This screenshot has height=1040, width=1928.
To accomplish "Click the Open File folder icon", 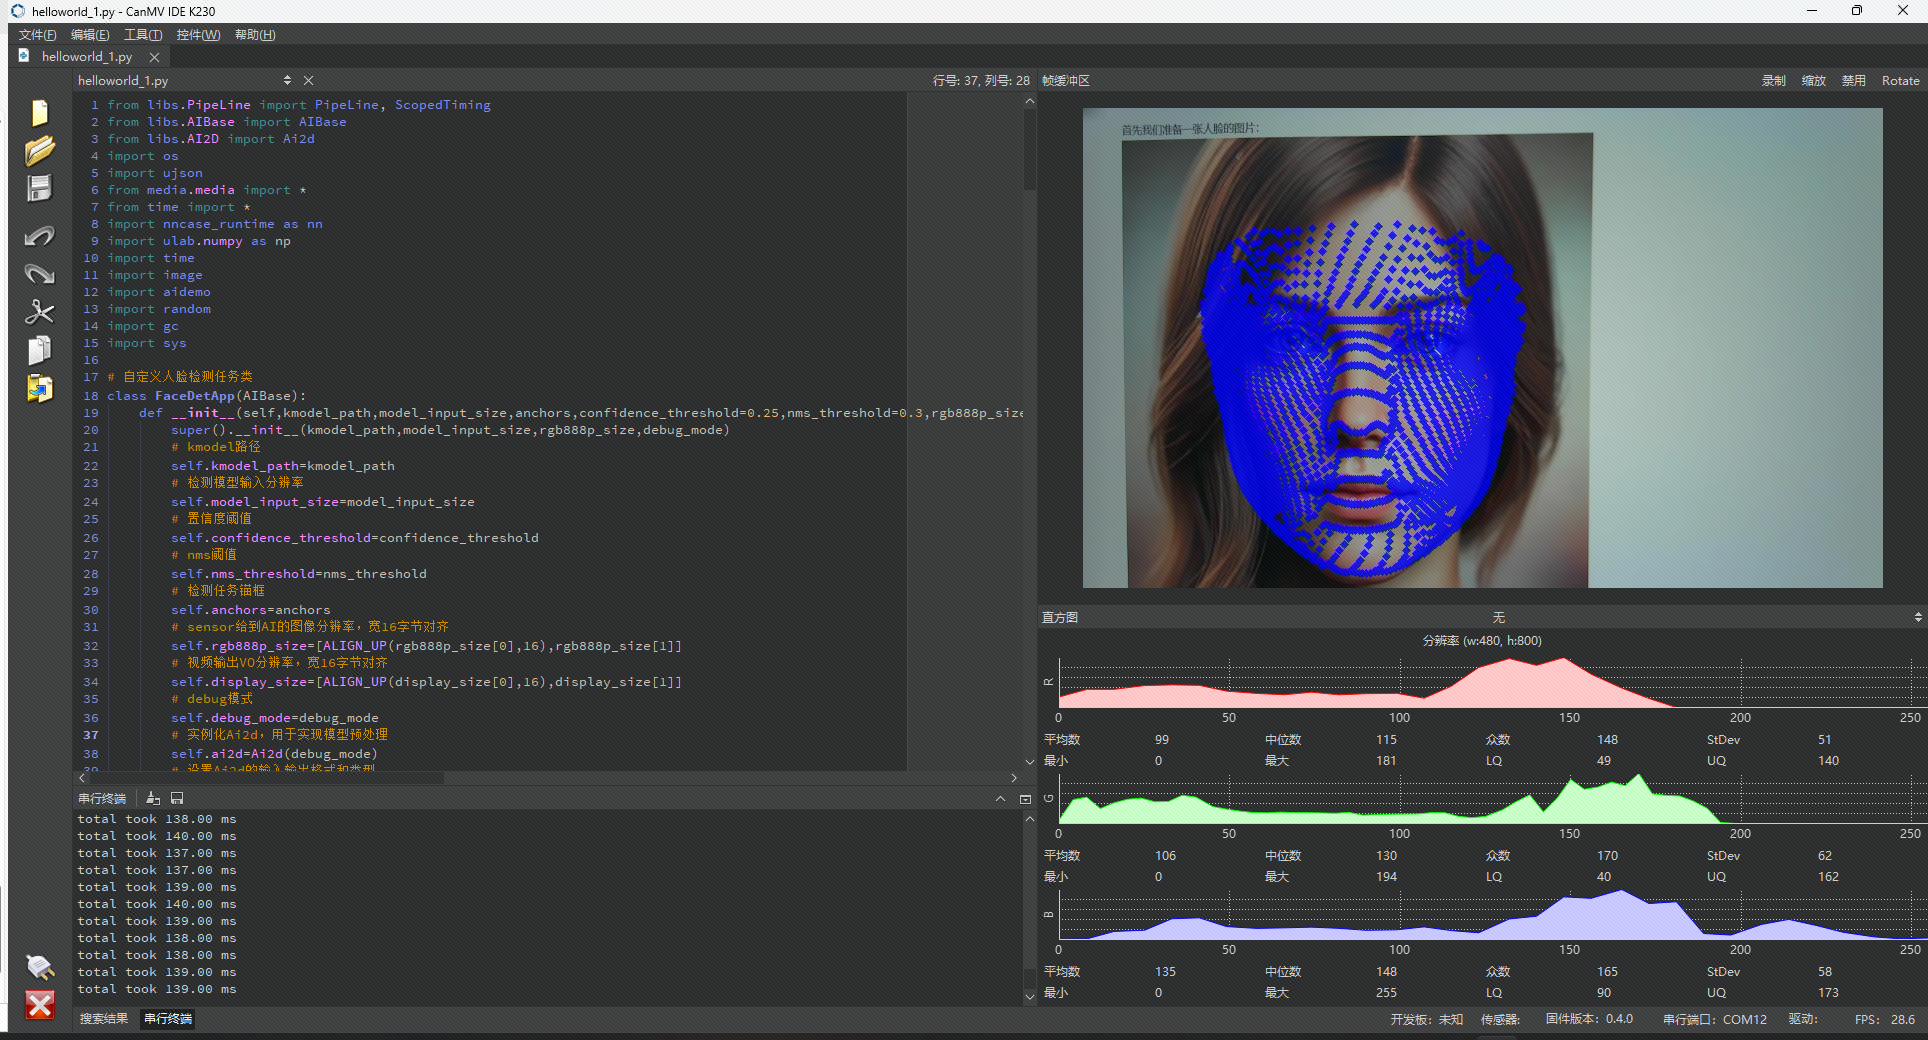I will pyautogui.click(x=39, y=150).
